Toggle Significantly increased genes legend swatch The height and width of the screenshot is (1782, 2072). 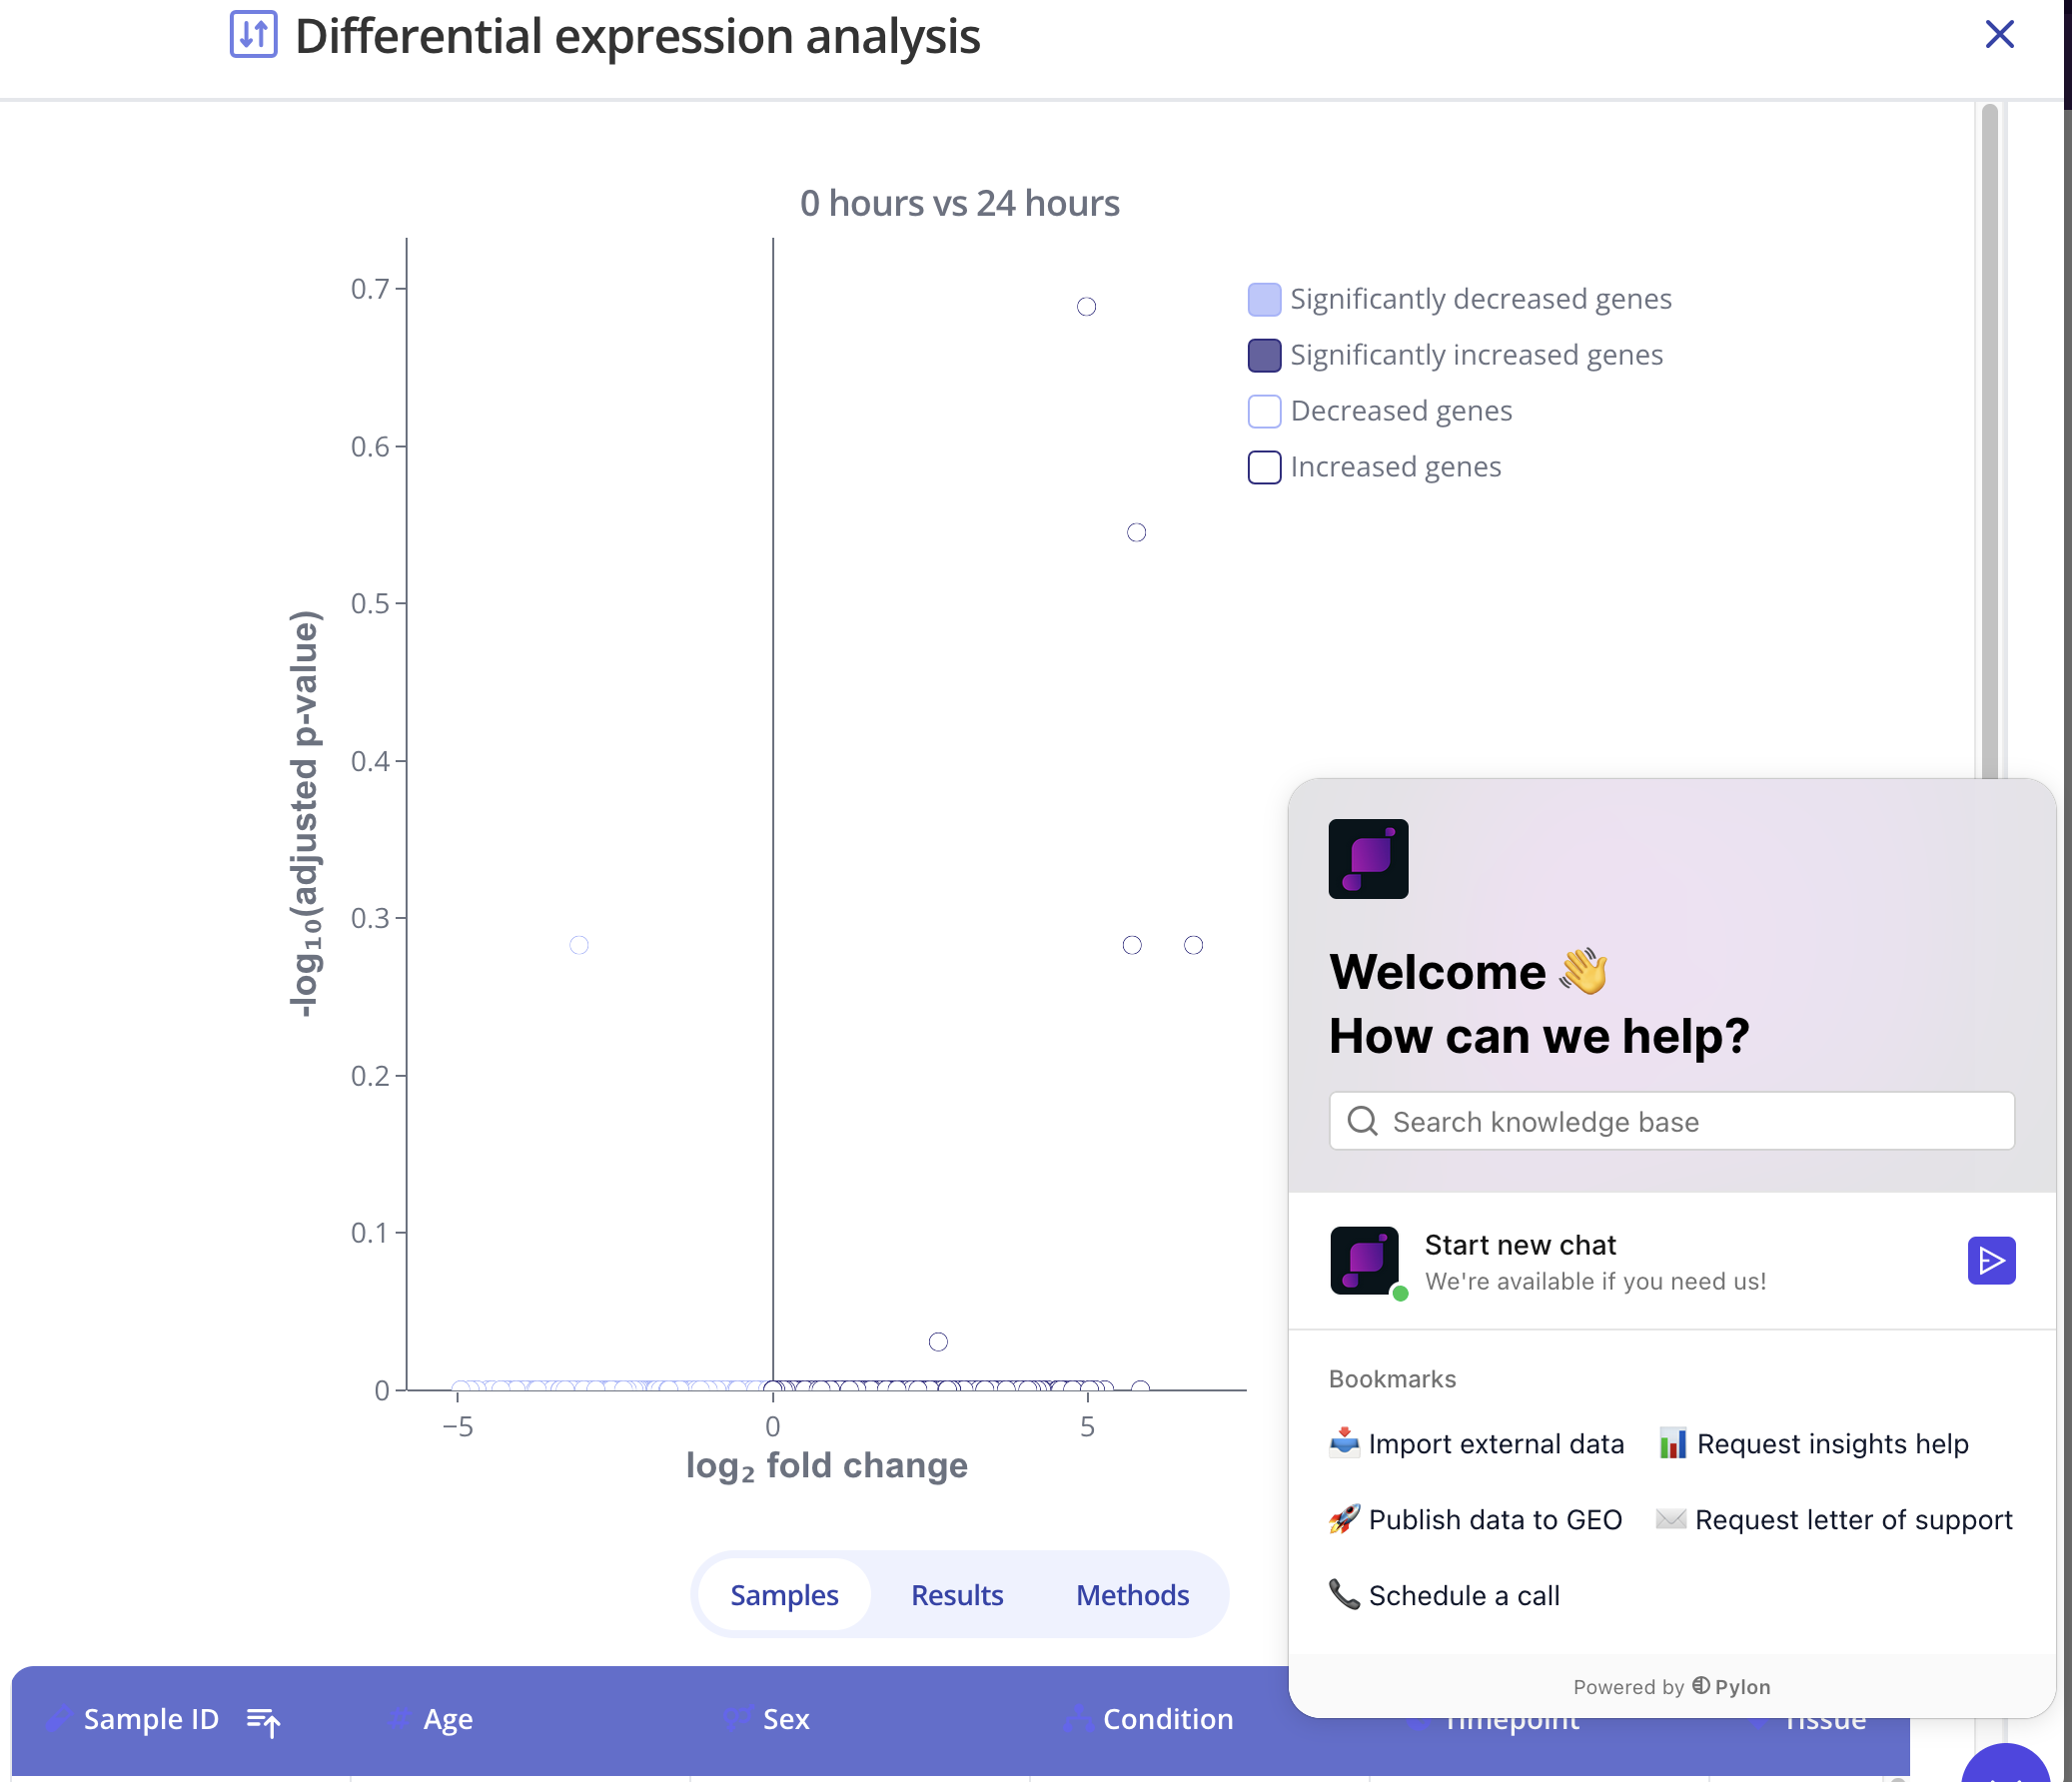click(x=1264, y=355)
